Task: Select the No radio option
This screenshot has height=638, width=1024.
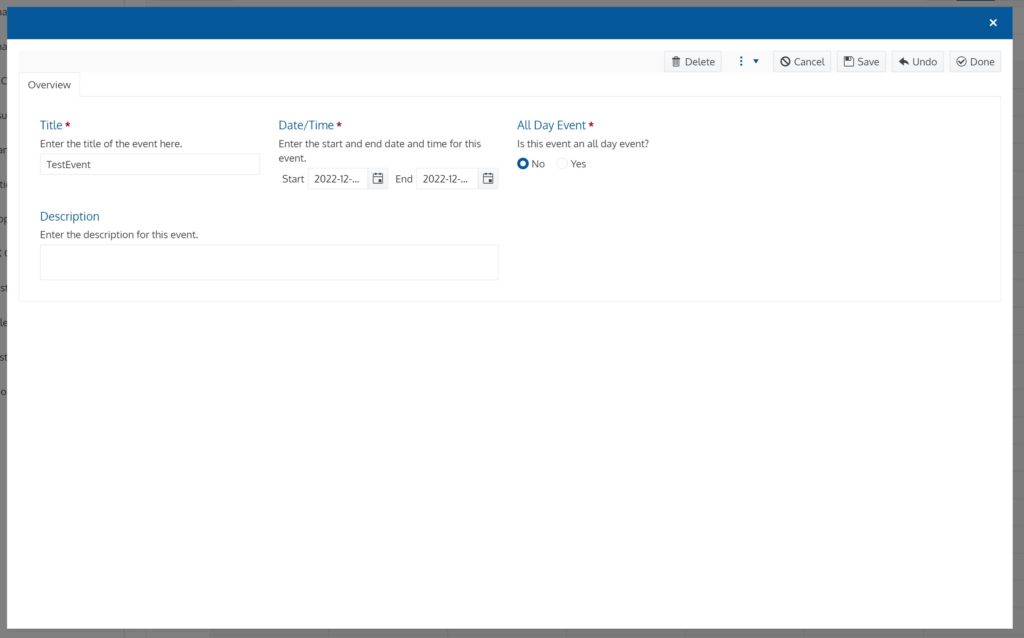Action: pyautogui.click(x=523, y=164)
